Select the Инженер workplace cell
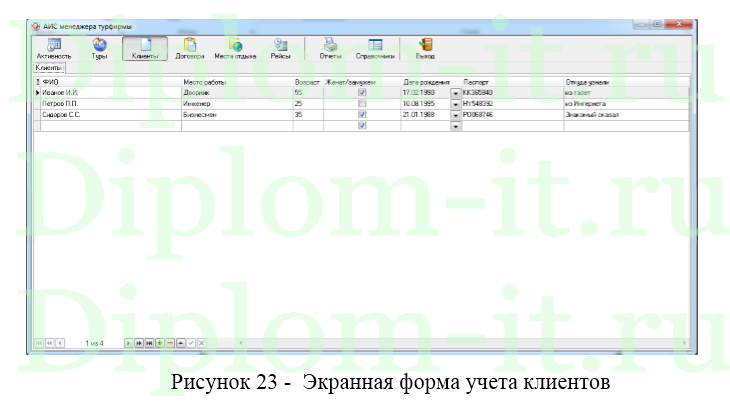Image resolution: width=730 pixels, height=411 pixels. (x=237, y=103)
